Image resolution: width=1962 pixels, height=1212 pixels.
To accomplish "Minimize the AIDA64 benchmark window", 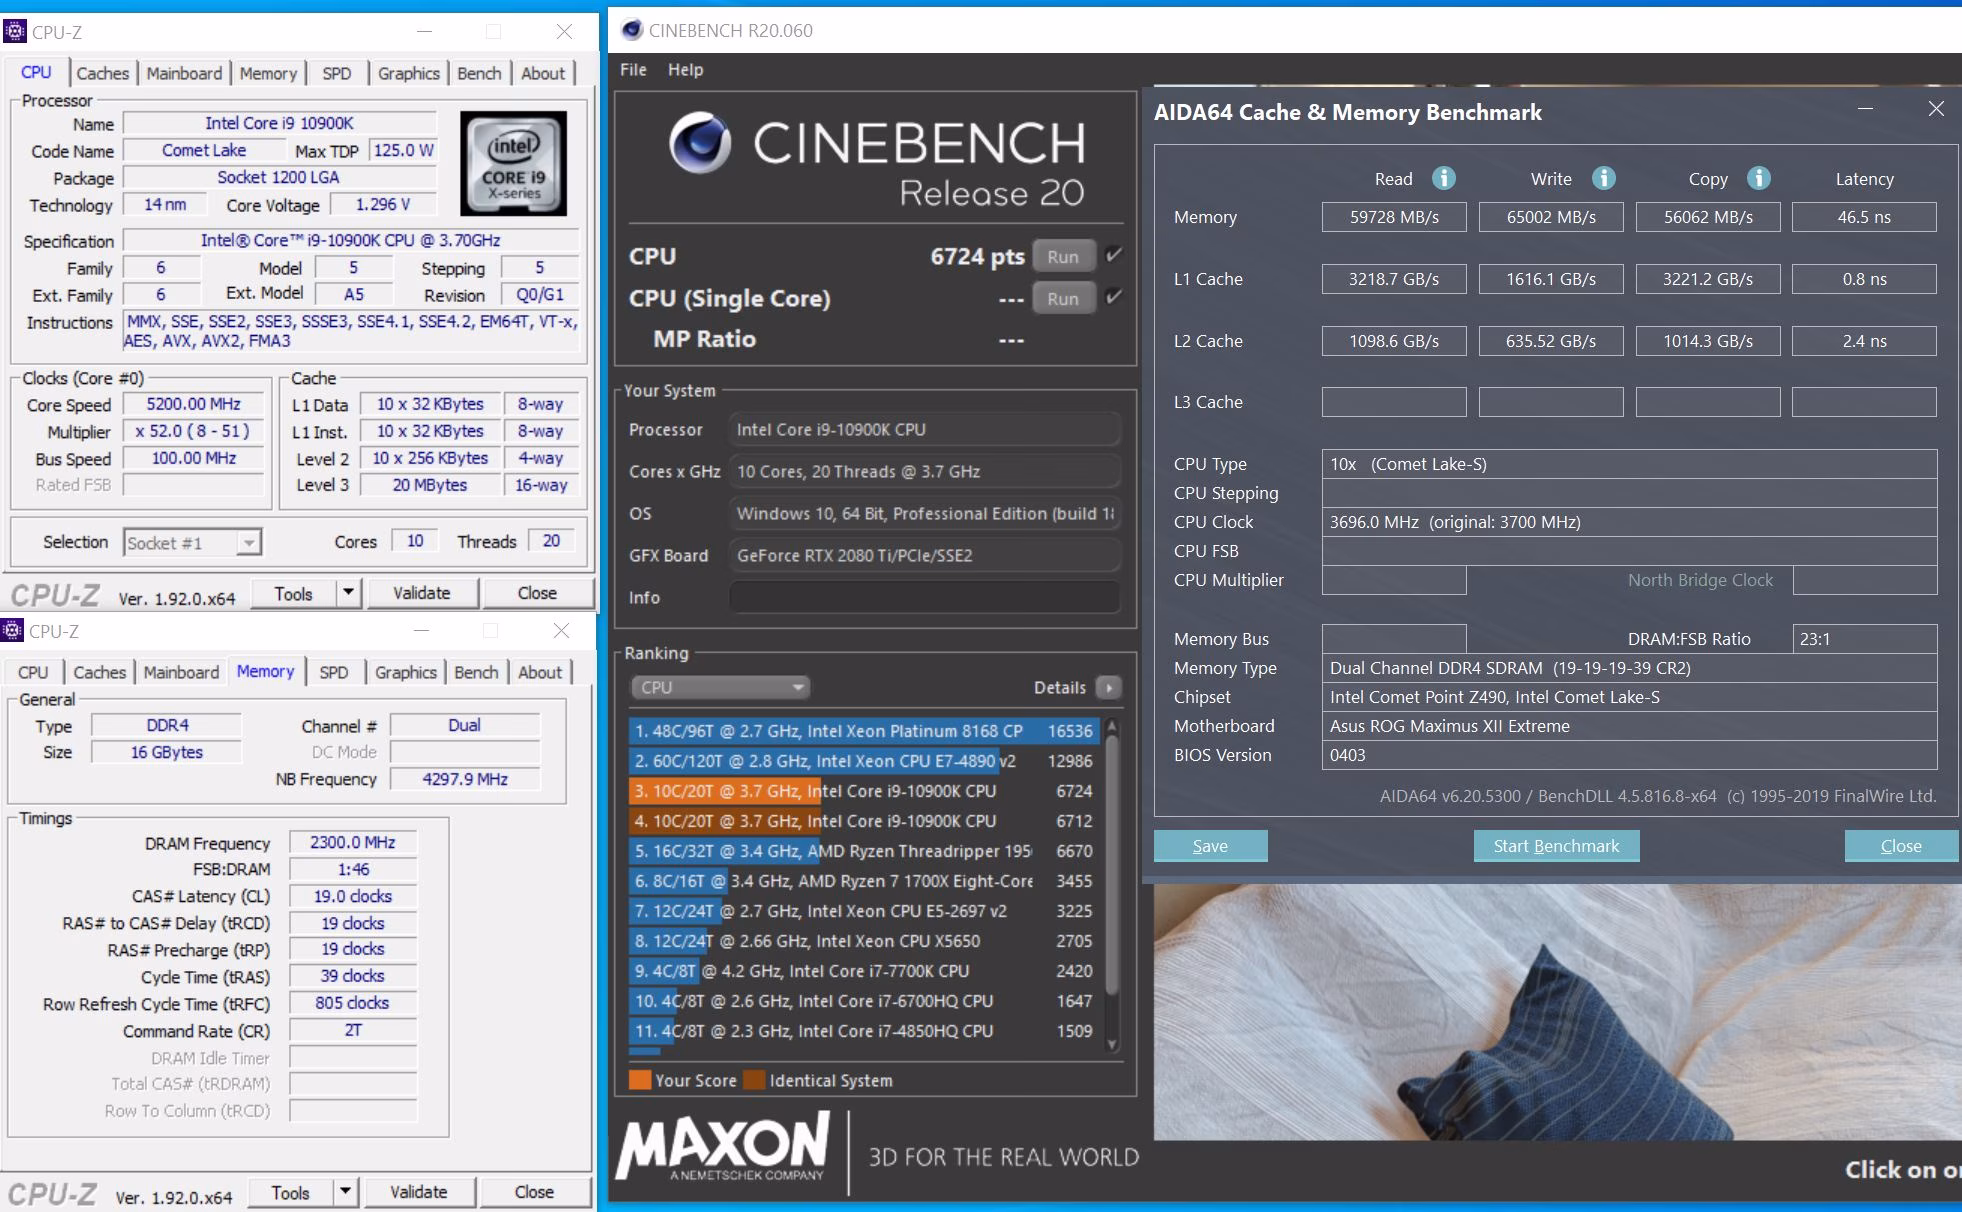I will (x=1865, y=109).
